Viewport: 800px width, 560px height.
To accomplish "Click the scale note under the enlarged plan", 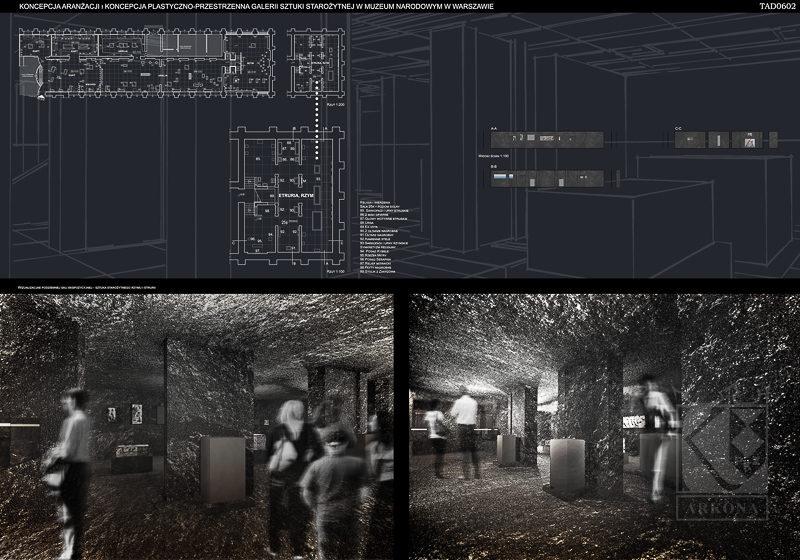I will tap(336, 272).
